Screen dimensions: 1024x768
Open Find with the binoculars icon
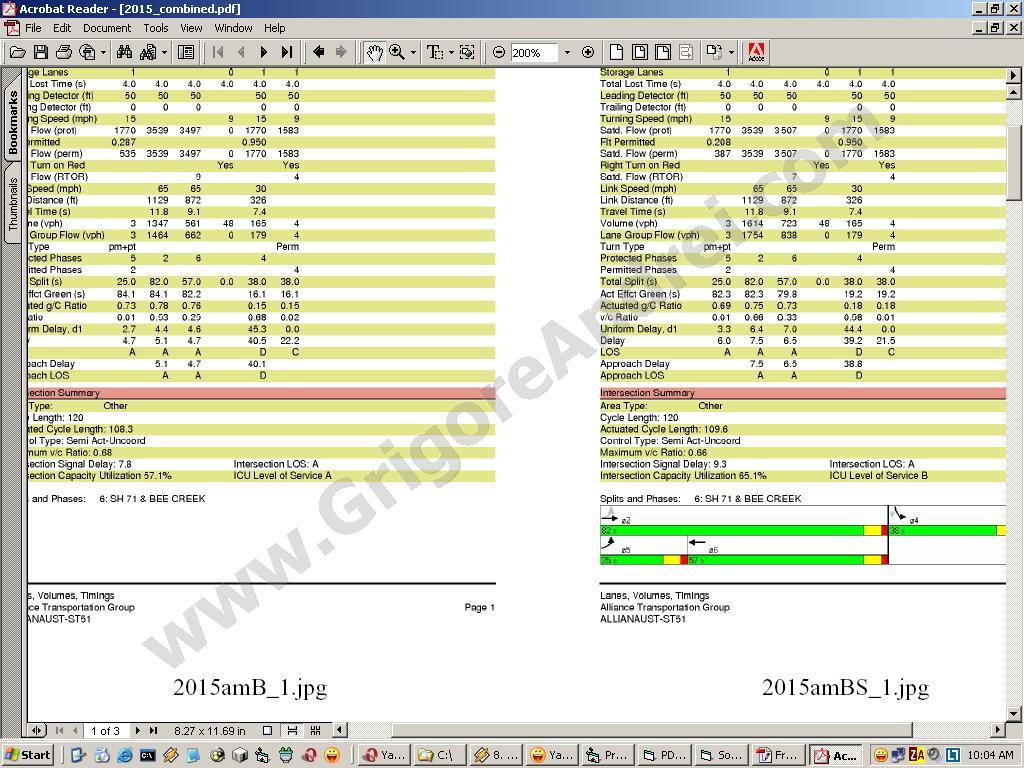pyautogui.click(x=124, y=52)
